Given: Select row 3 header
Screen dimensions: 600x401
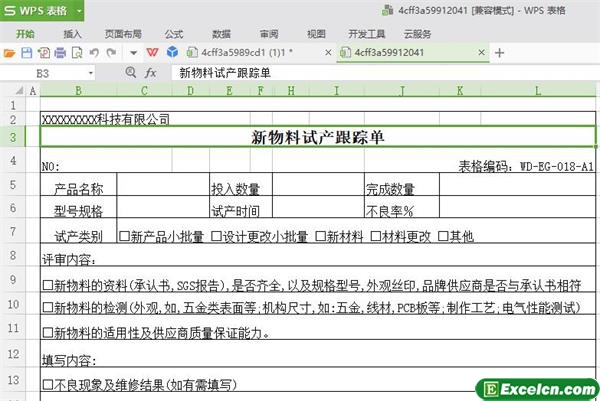Looking at the screenshot, I should [13, 137].
